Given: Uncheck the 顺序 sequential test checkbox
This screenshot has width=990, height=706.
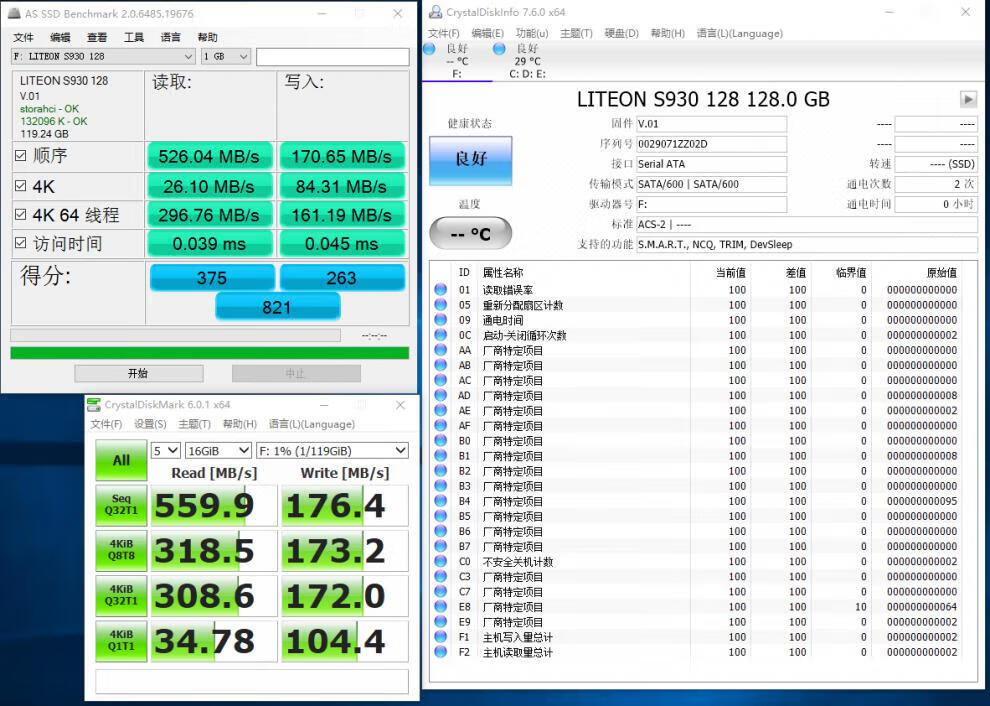Looking at the screenshot, I should coord(20,156).
